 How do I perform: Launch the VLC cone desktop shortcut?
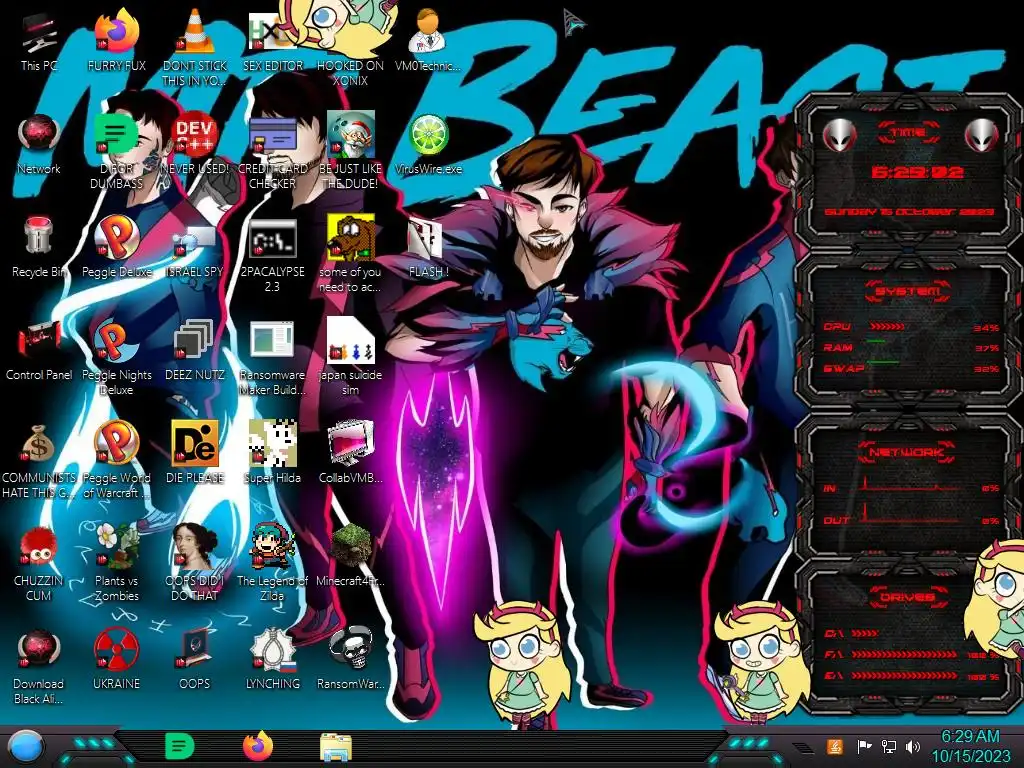195,47
